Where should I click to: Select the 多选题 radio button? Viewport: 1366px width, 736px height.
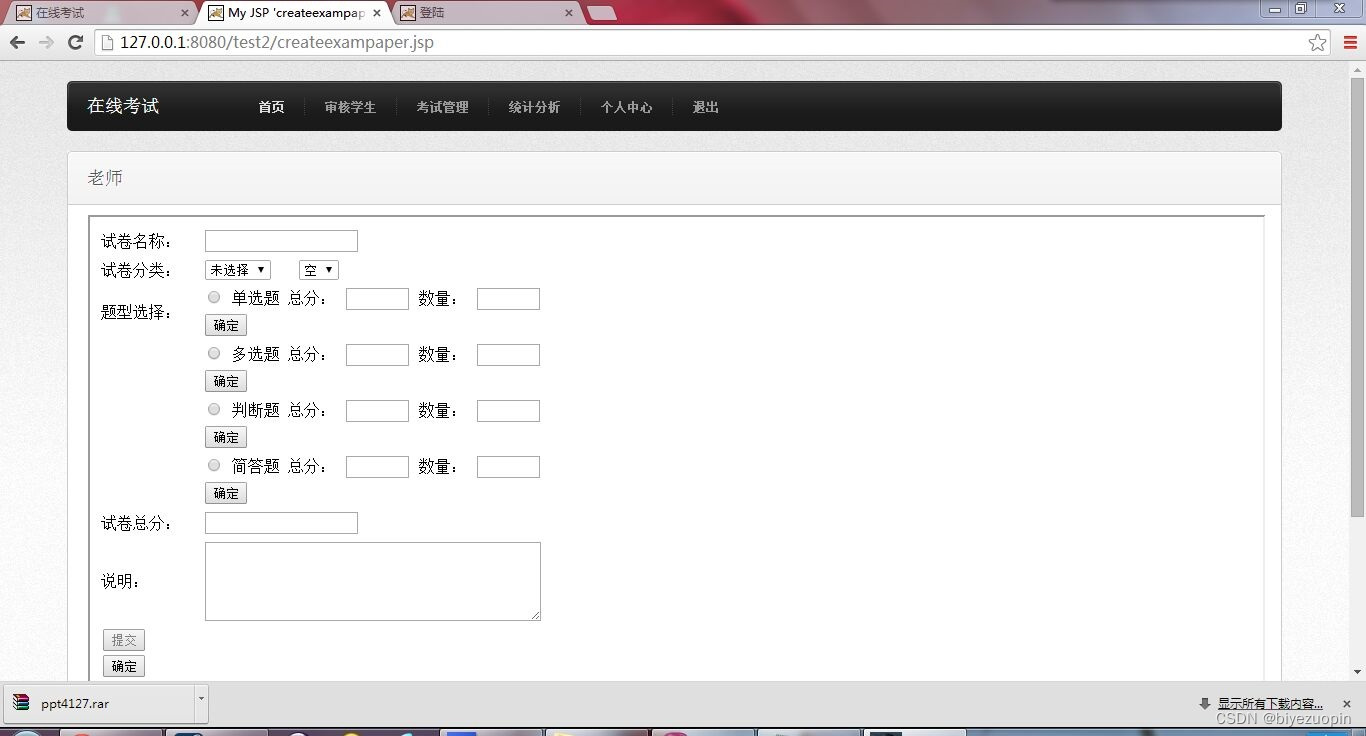[213, 352]
